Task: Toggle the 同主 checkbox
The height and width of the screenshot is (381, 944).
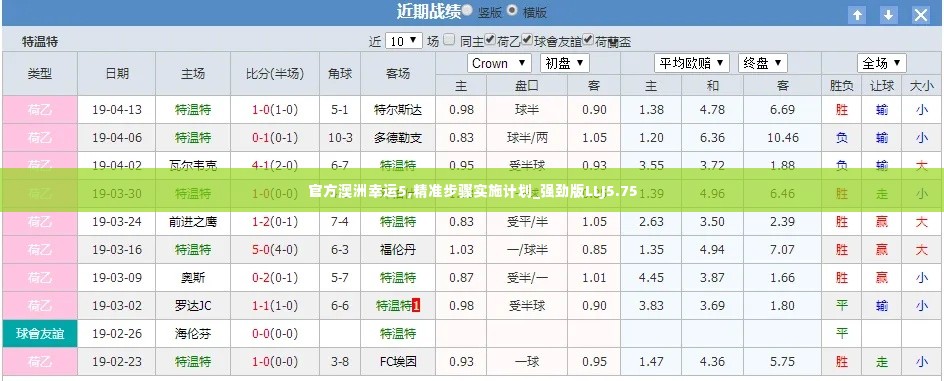Action: click(449, 40)
